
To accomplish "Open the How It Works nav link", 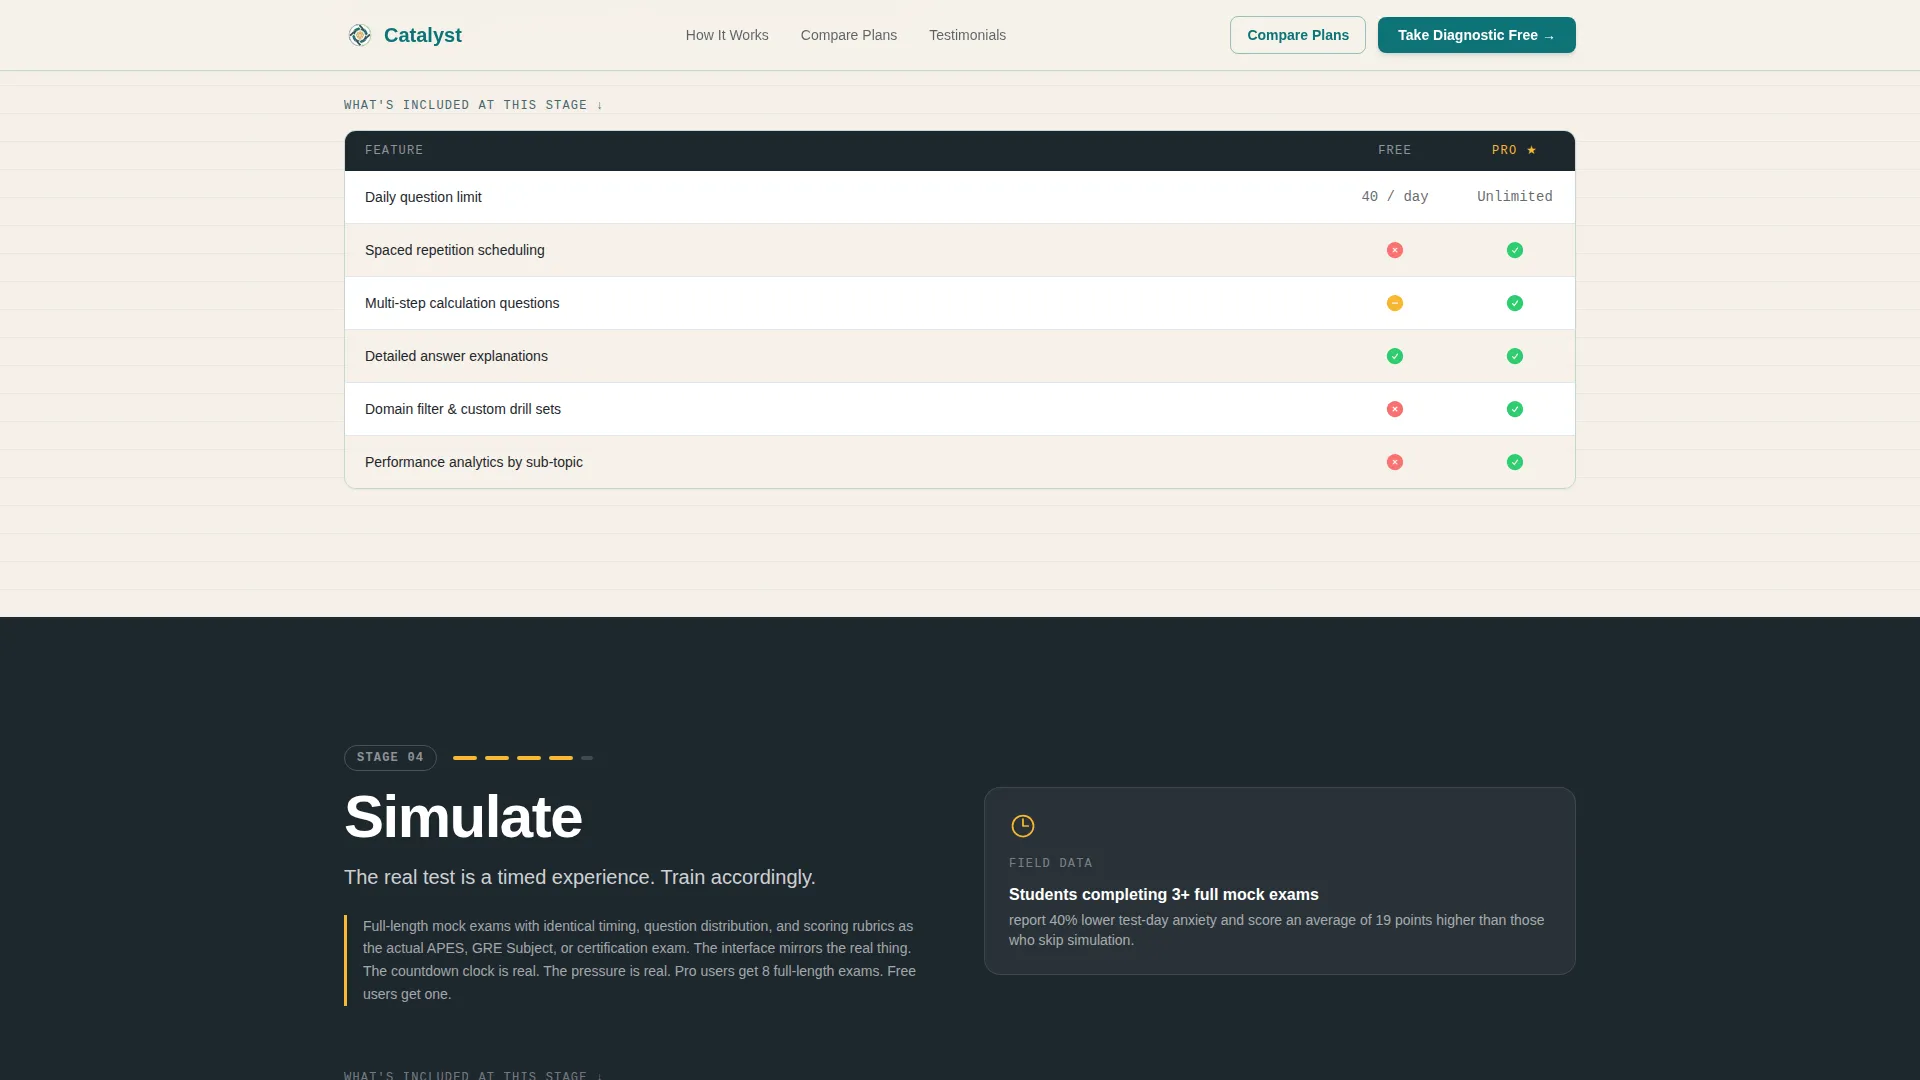I will click(727, 35).
